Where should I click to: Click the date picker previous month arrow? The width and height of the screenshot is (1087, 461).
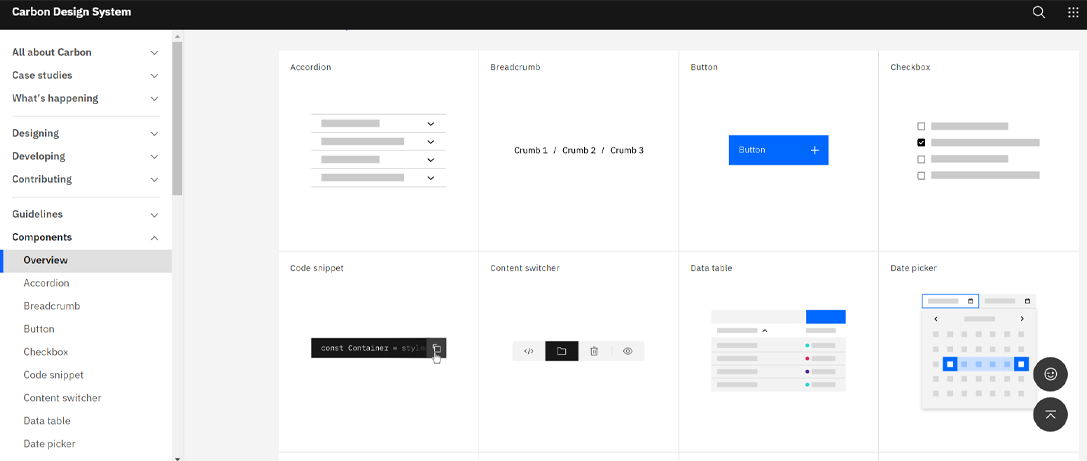point(936,319)
